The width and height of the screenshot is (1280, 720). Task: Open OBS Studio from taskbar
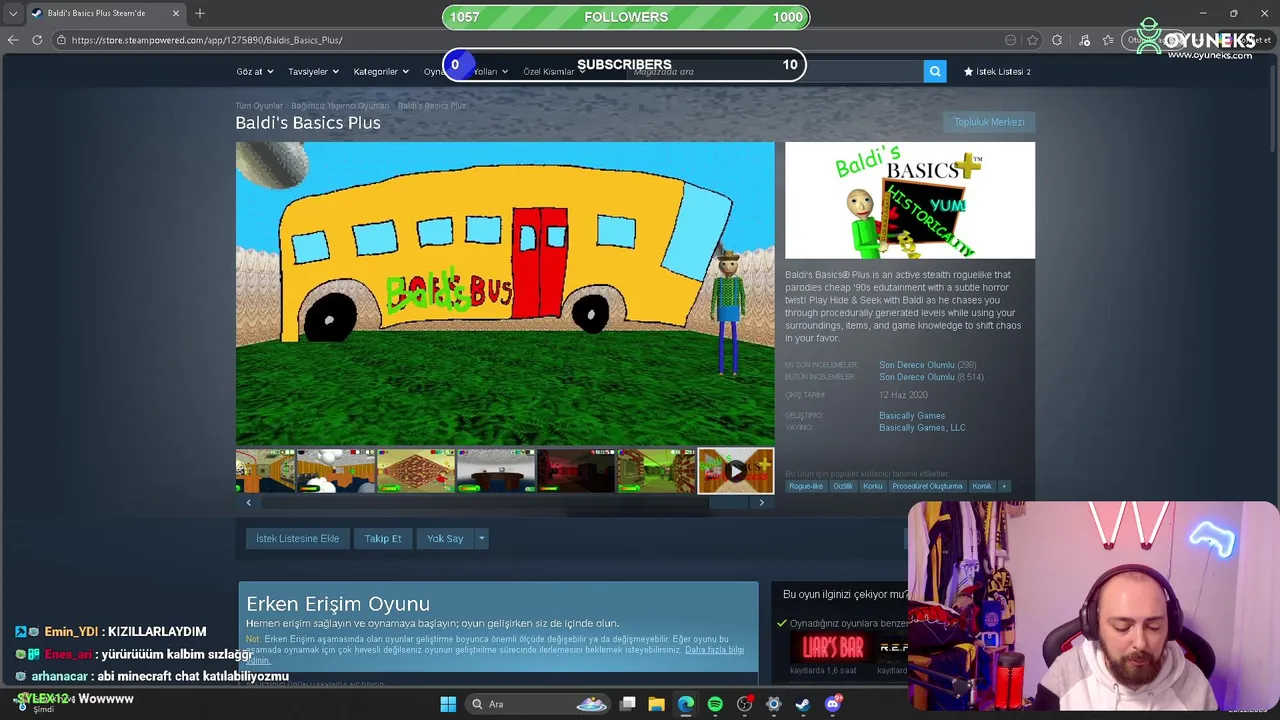[x=744, y=704]
